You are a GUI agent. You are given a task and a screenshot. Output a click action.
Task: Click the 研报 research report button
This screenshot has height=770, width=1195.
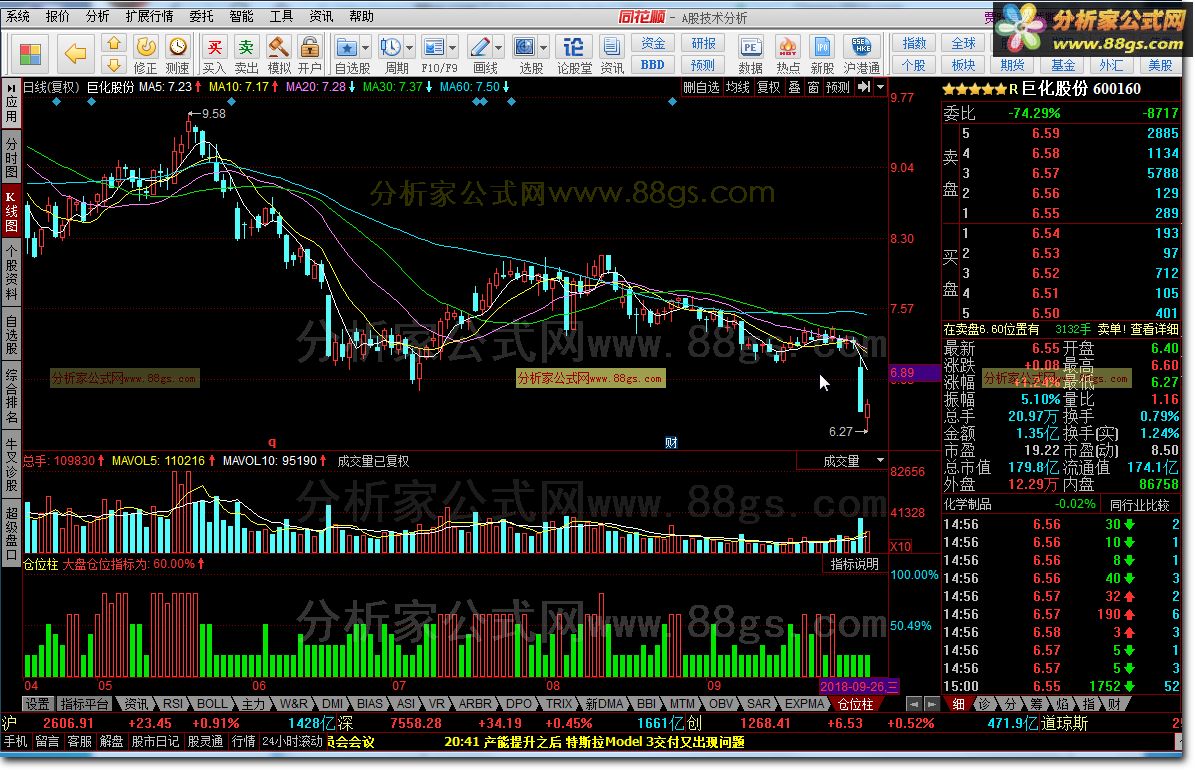(x=703, y=43)
